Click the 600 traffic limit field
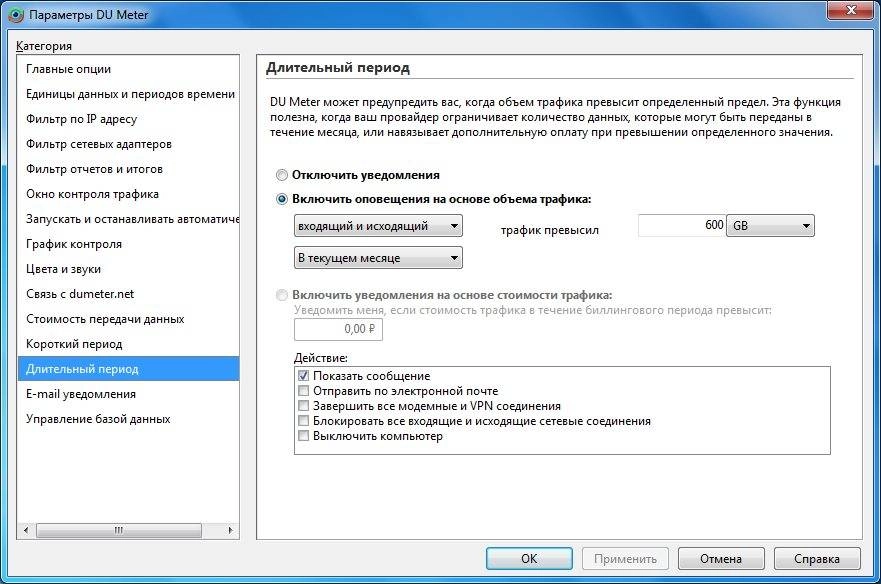Screen dimensions: 881x584 point(682,225)
